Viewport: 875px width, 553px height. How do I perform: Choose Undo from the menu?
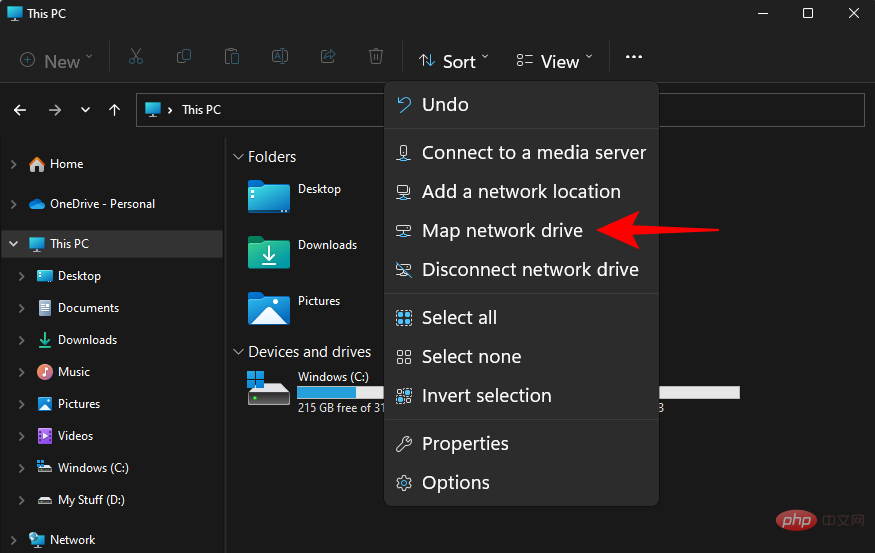point(521,104)
